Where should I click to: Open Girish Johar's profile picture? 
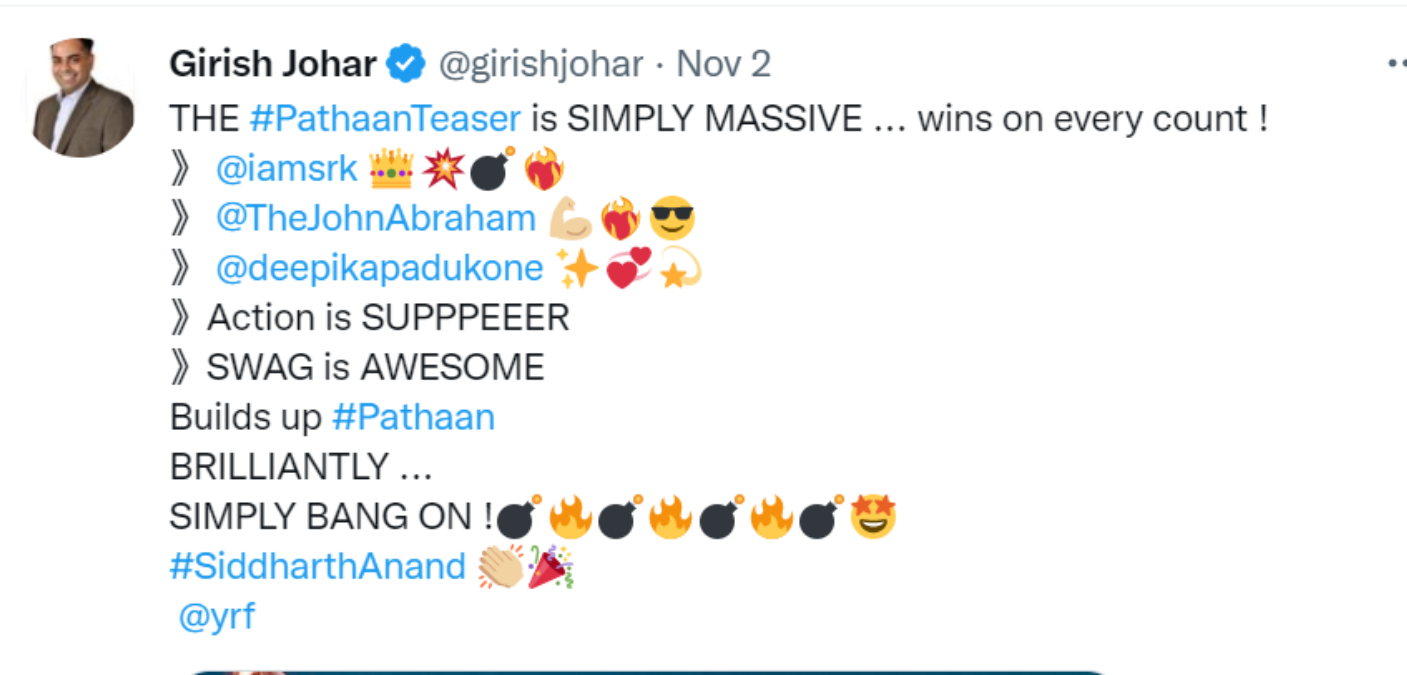coord(82,98)
